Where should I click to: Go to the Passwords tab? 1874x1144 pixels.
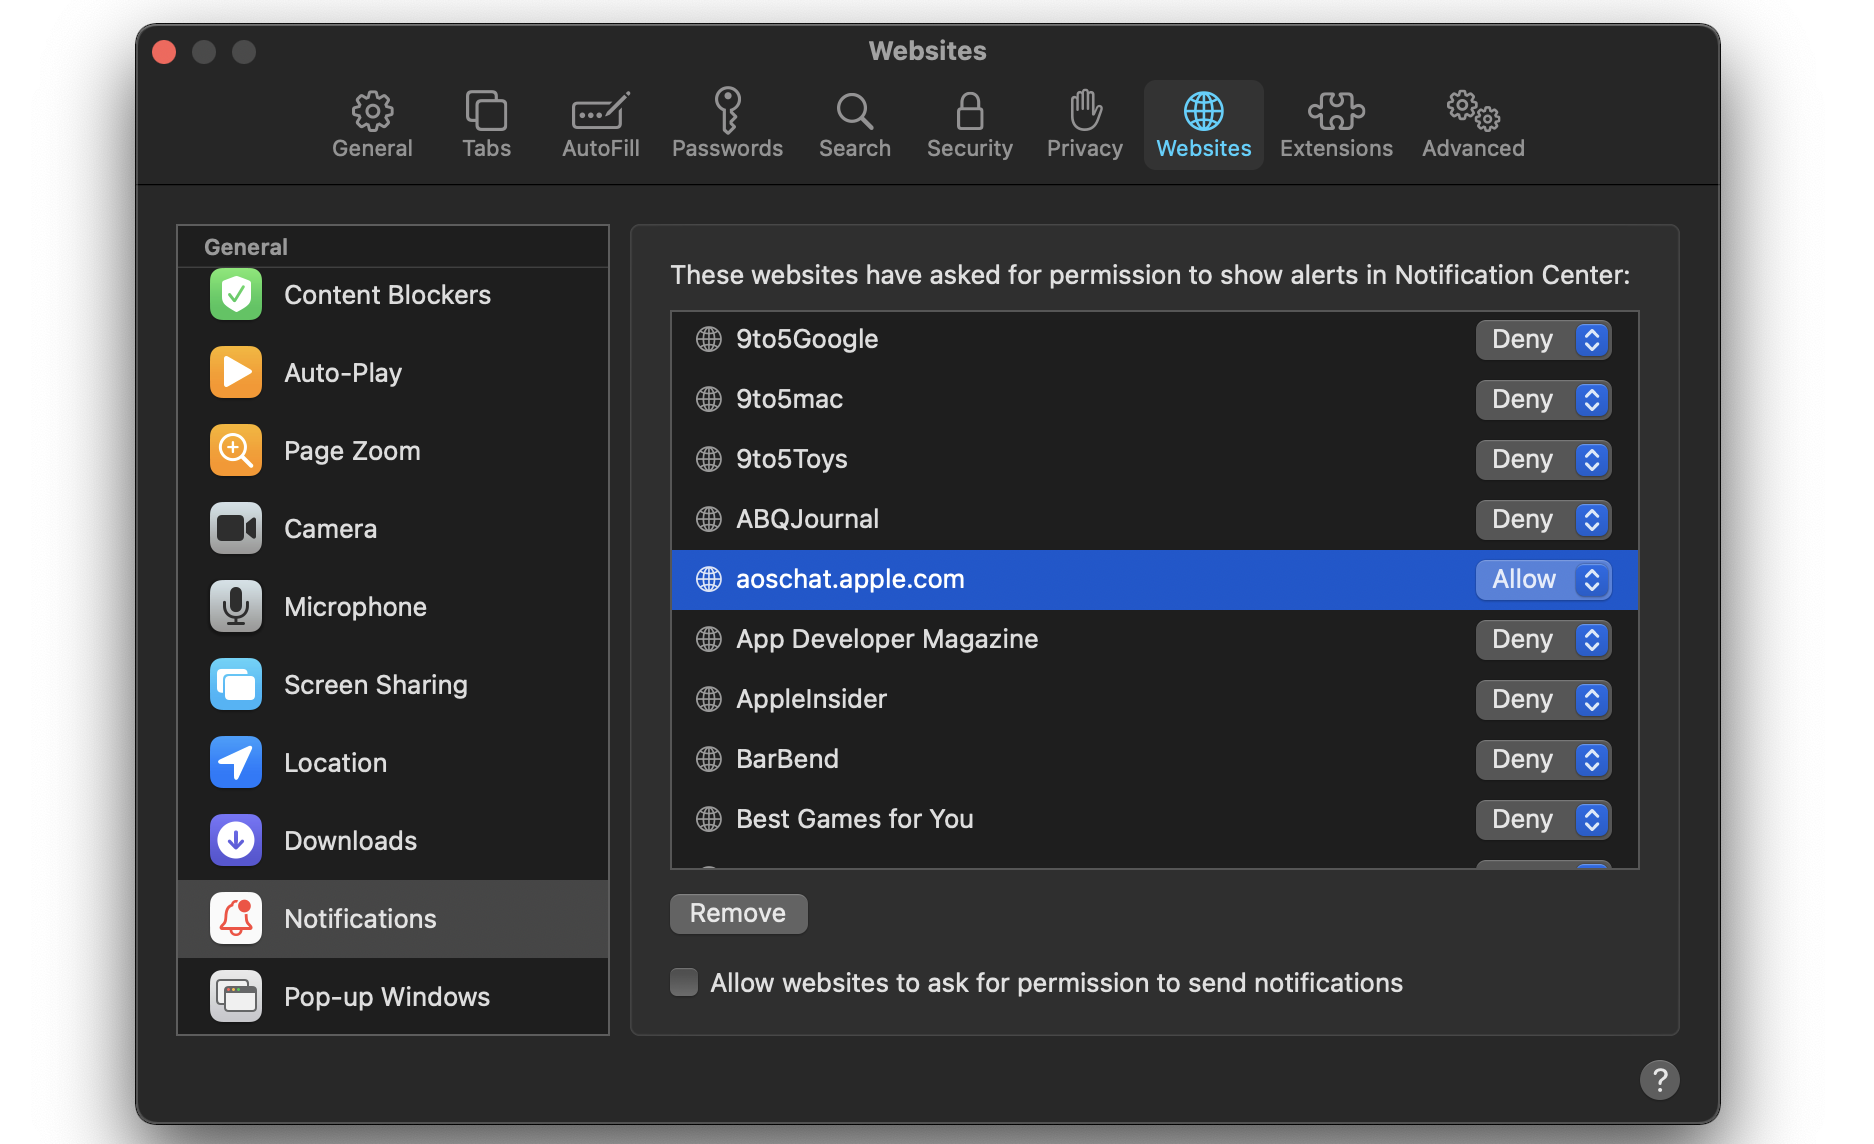point(727,125)
